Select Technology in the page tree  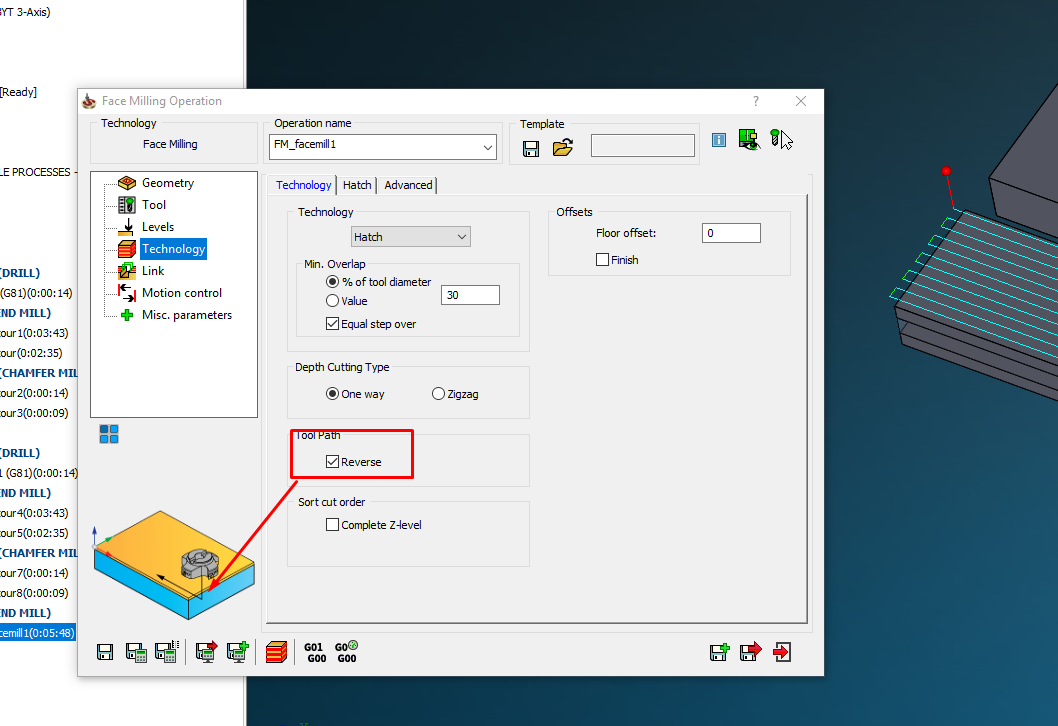[173, 249]
